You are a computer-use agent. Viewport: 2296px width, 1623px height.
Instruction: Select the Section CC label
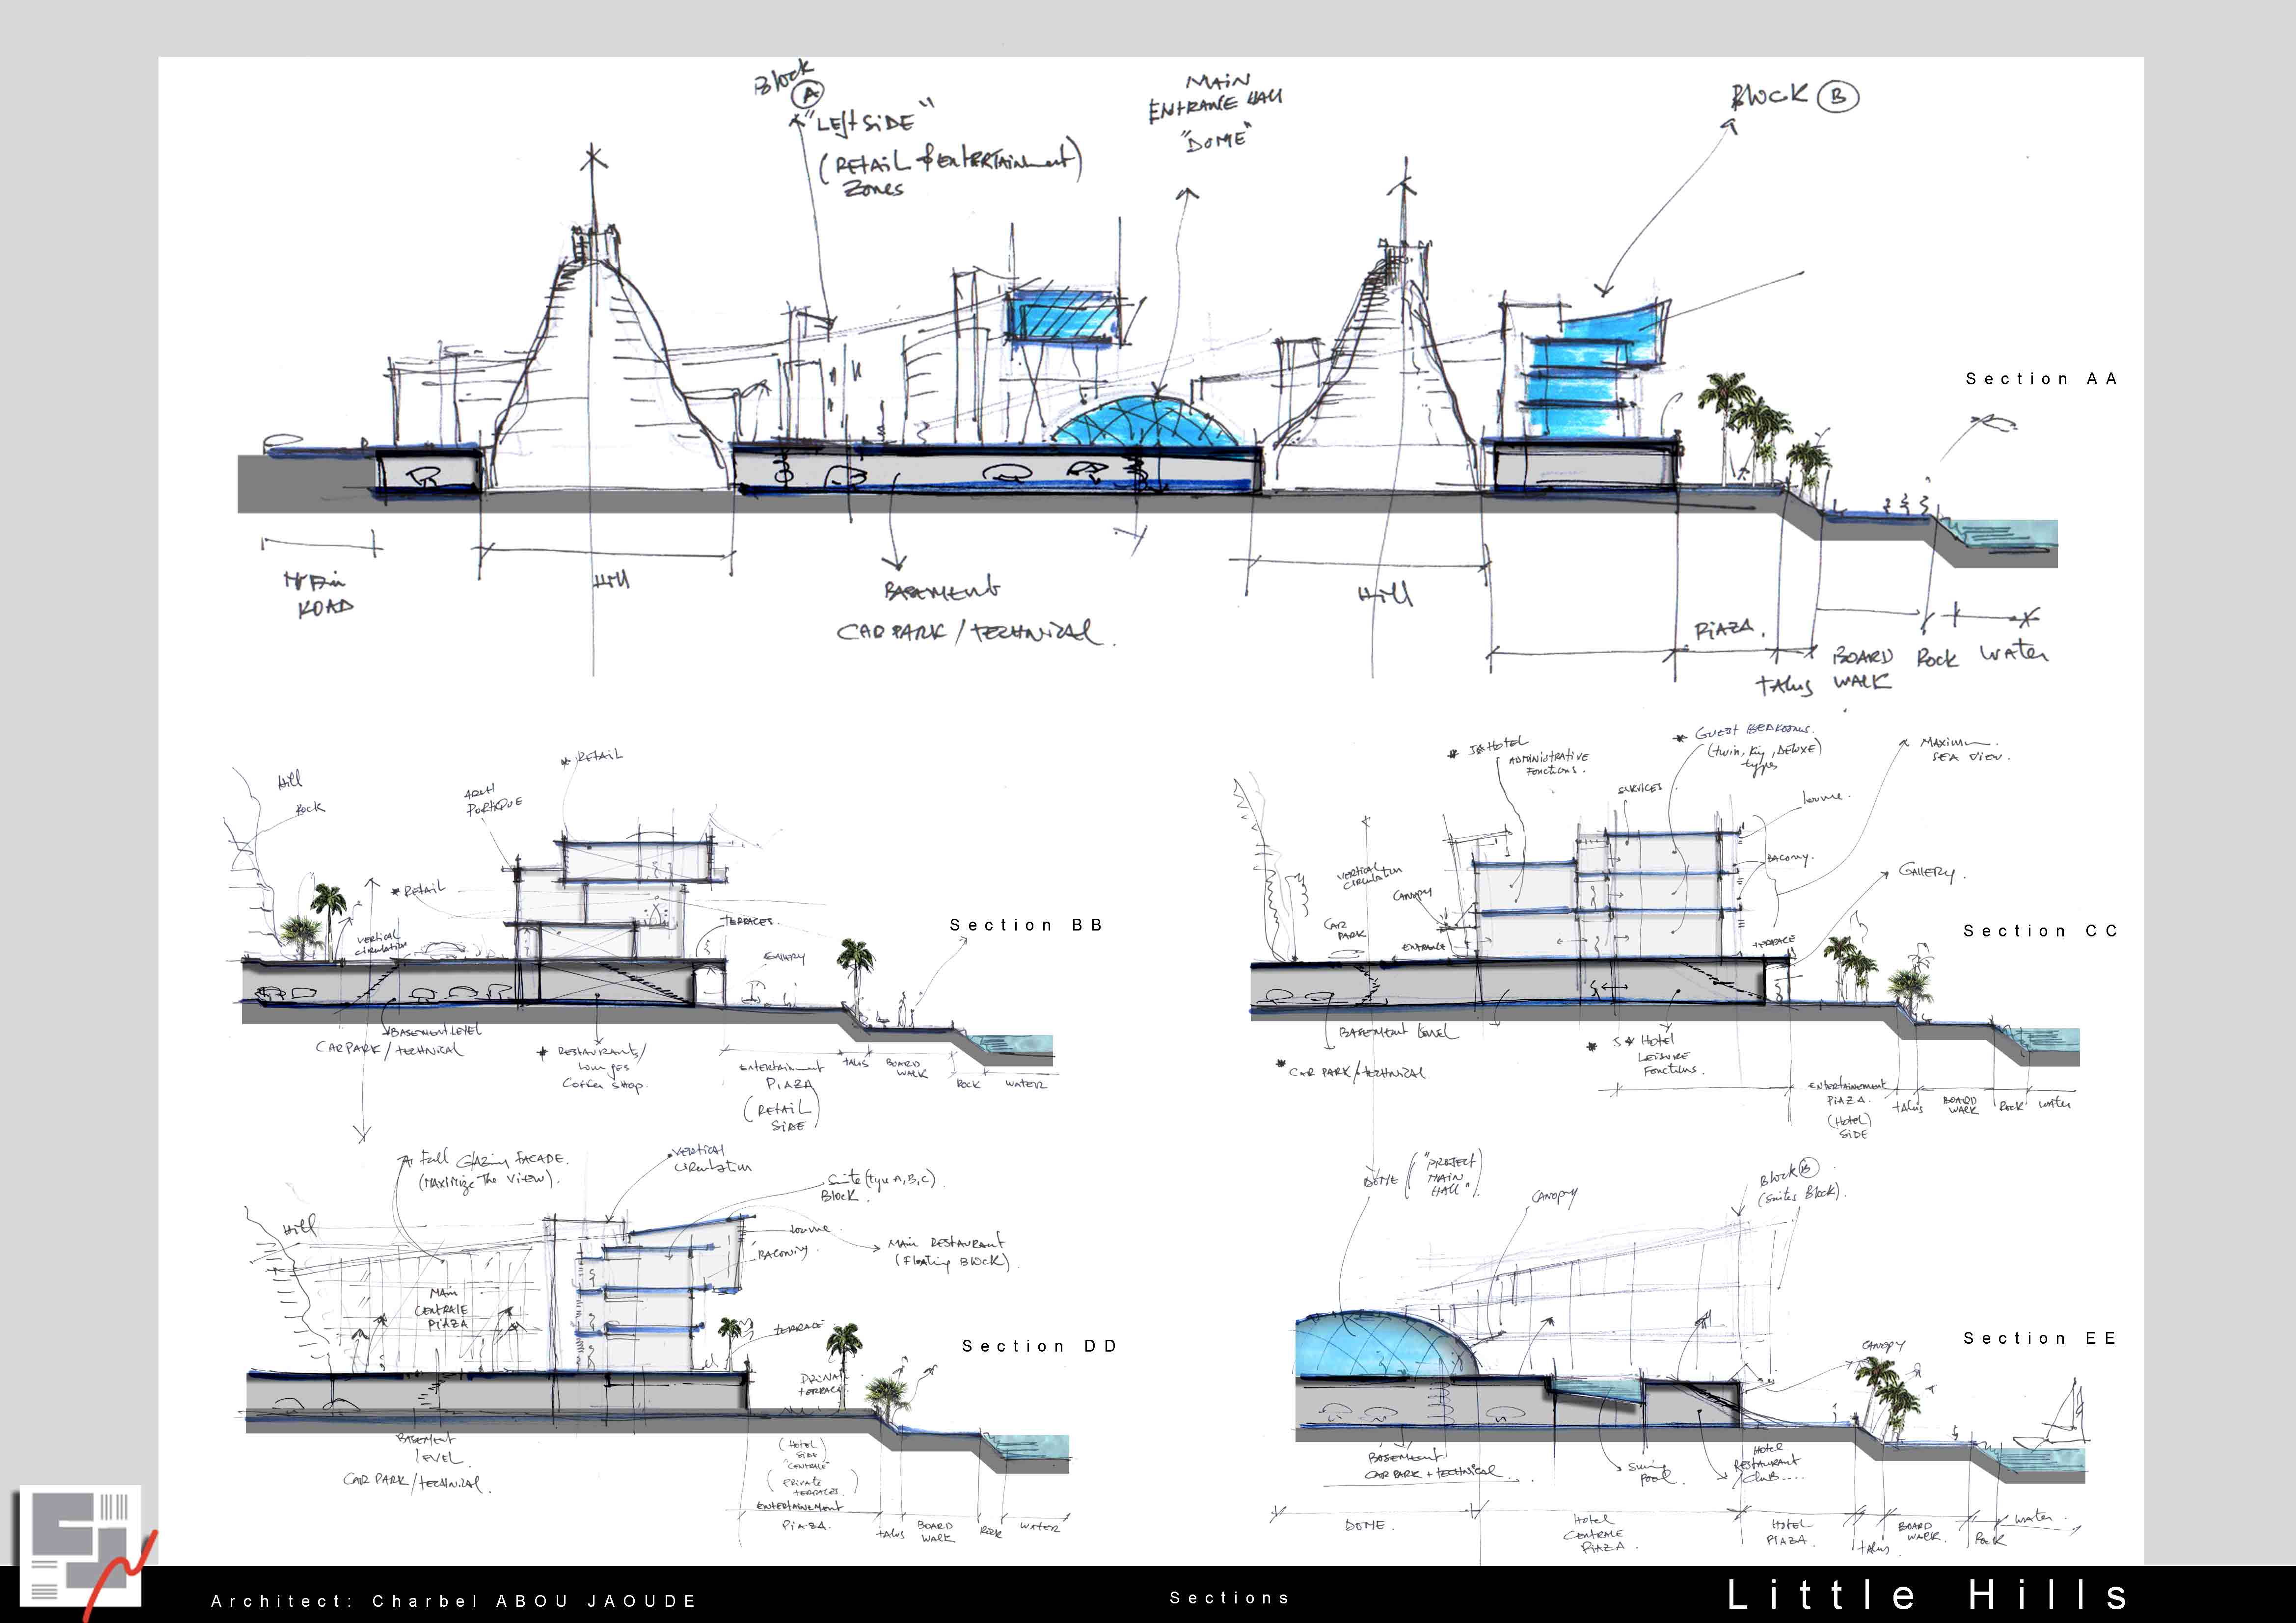click(2040, 931)
